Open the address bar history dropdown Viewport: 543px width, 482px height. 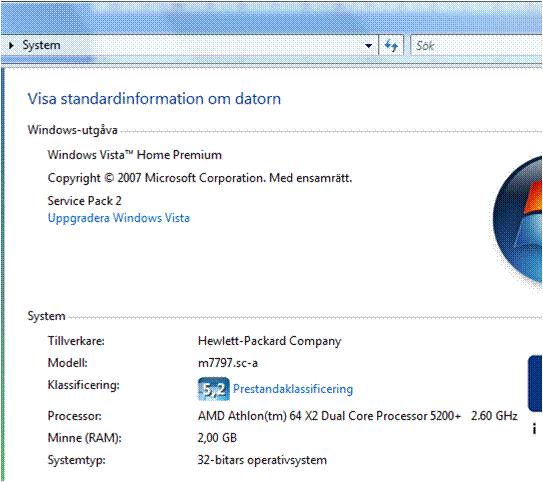pos(368,45)
